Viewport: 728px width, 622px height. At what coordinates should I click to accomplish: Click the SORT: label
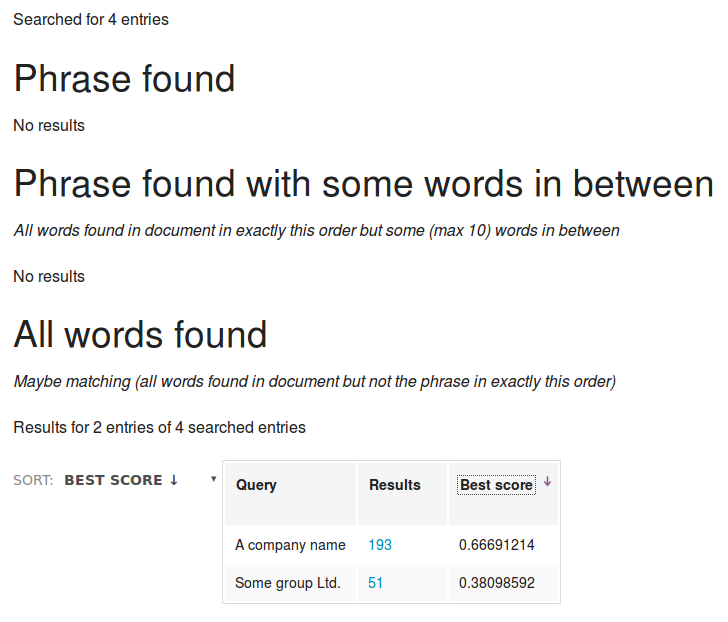coord(33,480)
